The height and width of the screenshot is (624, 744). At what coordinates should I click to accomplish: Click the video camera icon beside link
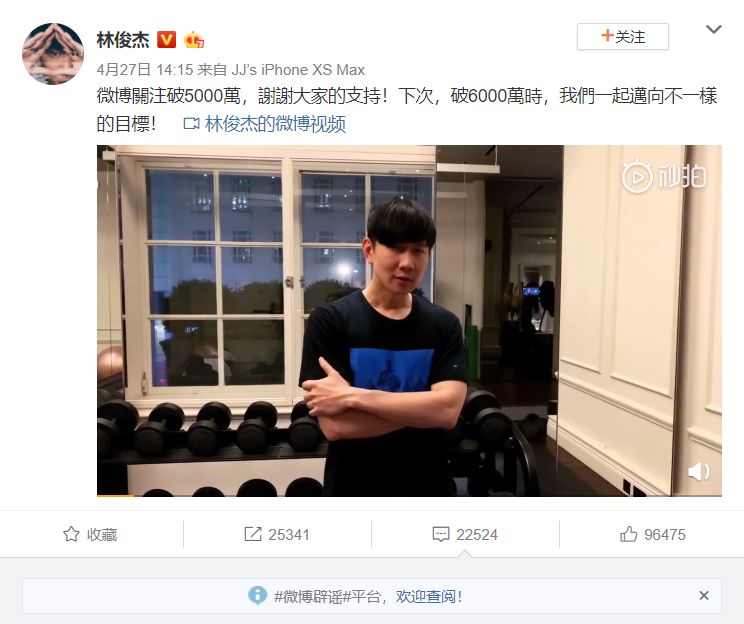(191, 124)
